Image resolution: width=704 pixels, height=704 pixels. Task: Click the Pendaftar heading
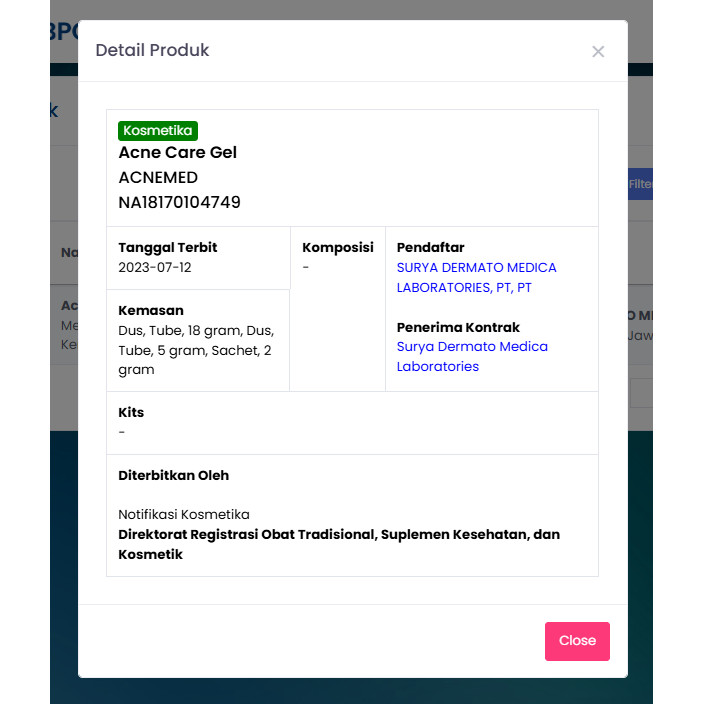tap(430, 247)
